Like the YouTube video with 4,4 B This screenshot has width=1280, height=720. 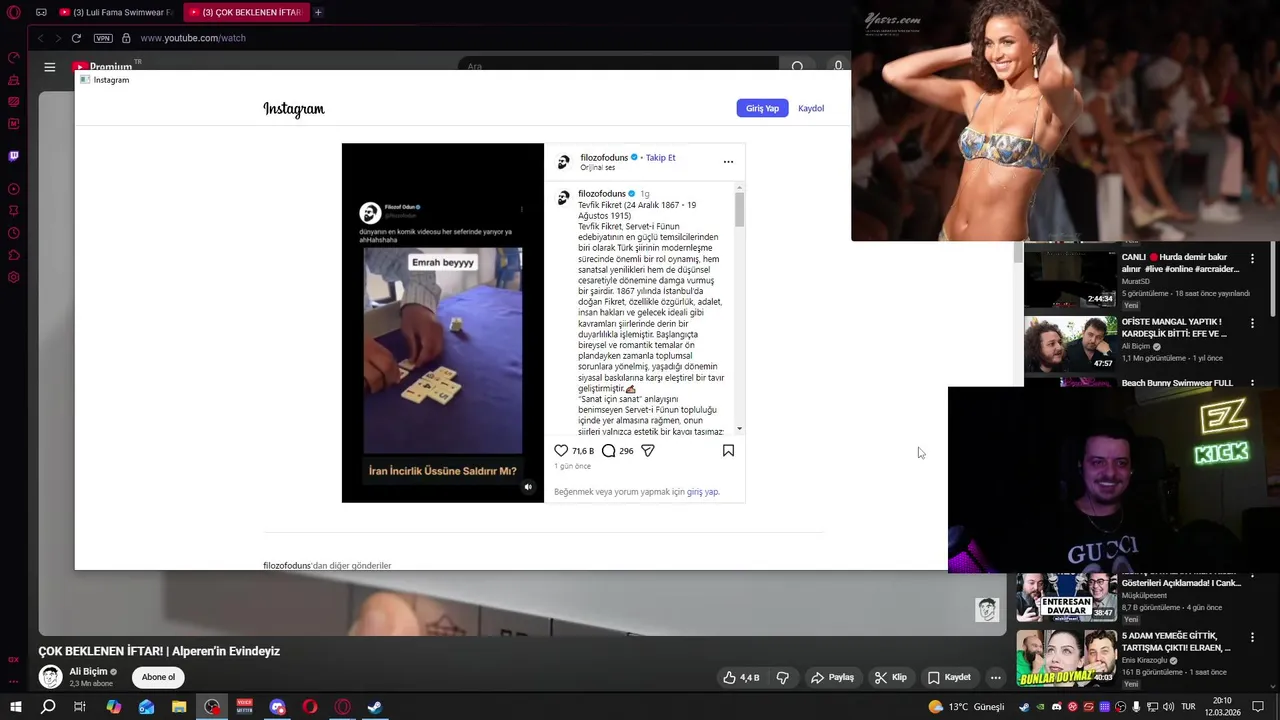click(741, 677)
